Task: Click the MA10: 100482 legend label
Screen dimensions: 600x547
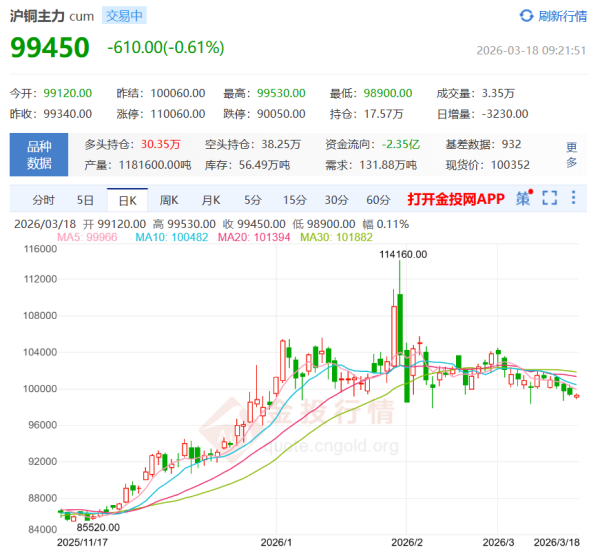Action: [x=172, y=237]
